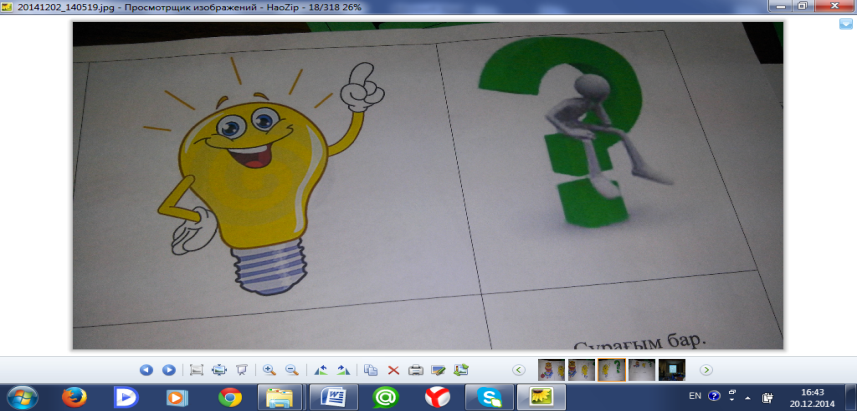This screenshot has height=411, width=857.
Task: Open the help tray icon
Action: pos(714,396)
